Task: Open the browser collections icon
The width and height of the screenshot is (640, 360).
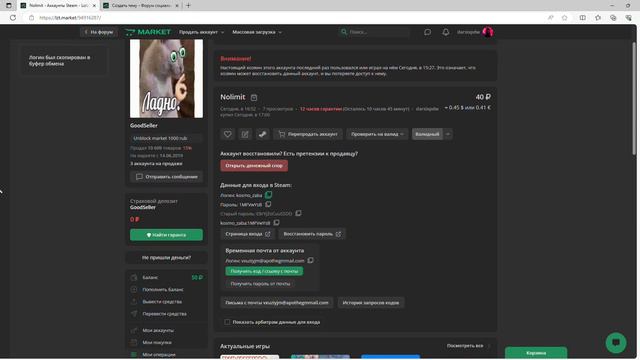Action: (613, 18)
